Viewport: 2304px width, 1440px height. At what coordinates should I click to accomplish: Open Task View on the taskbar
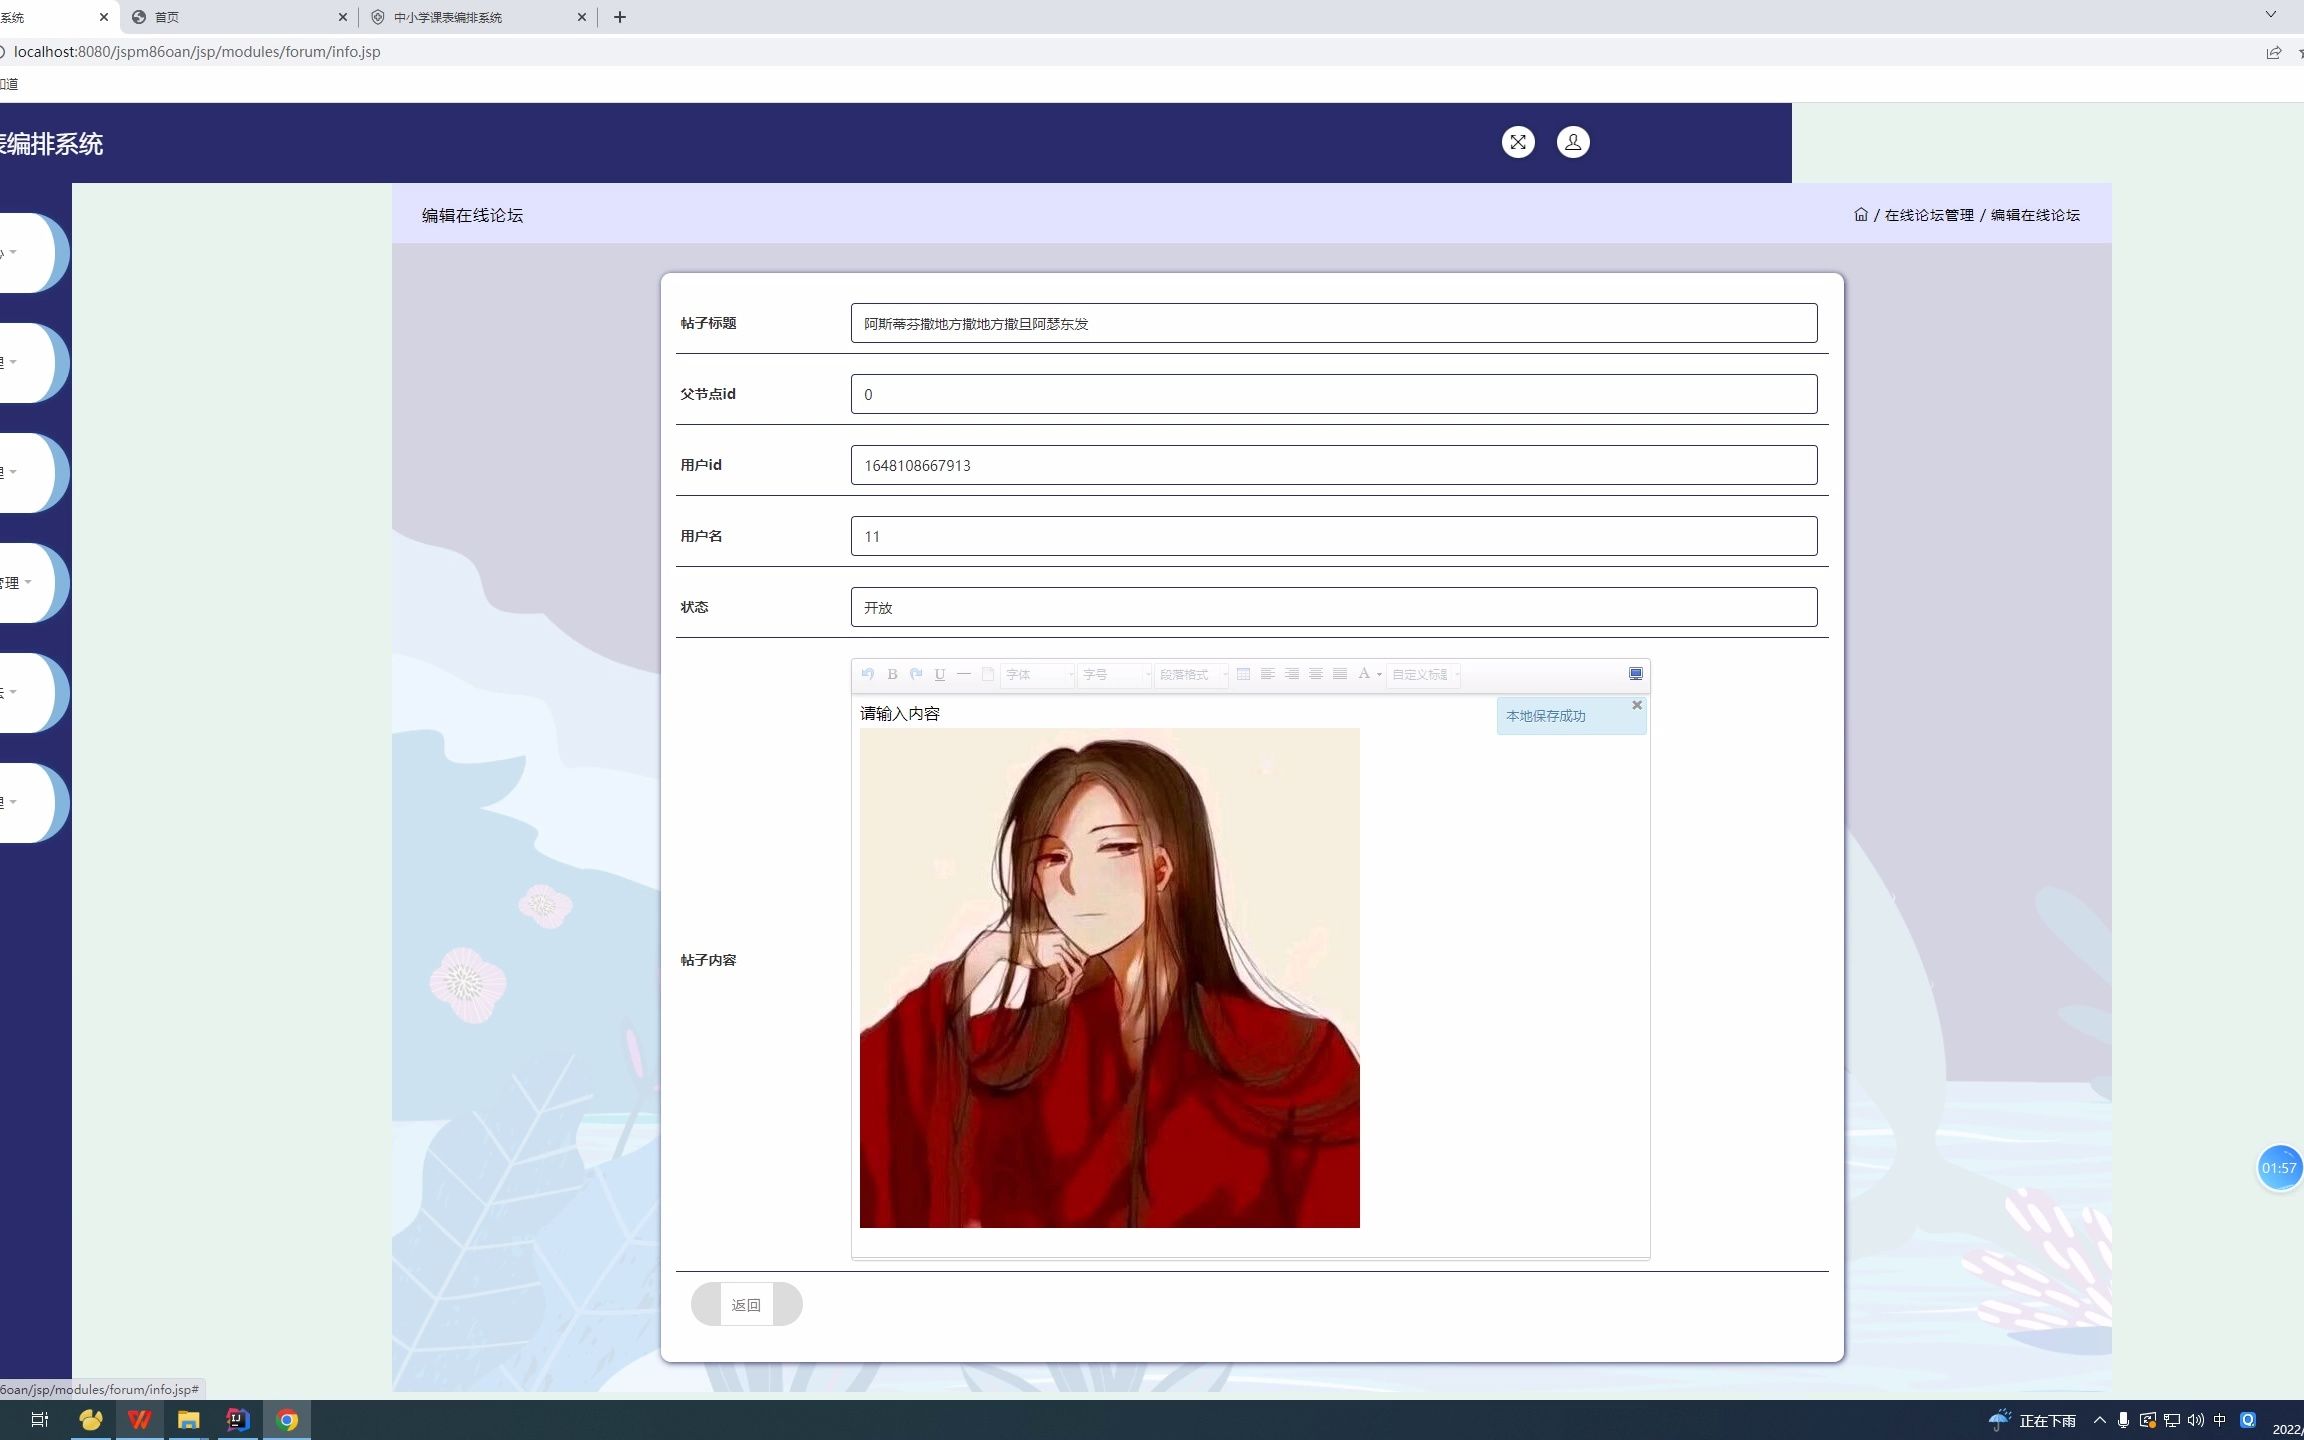click(x=40, y=1420)
